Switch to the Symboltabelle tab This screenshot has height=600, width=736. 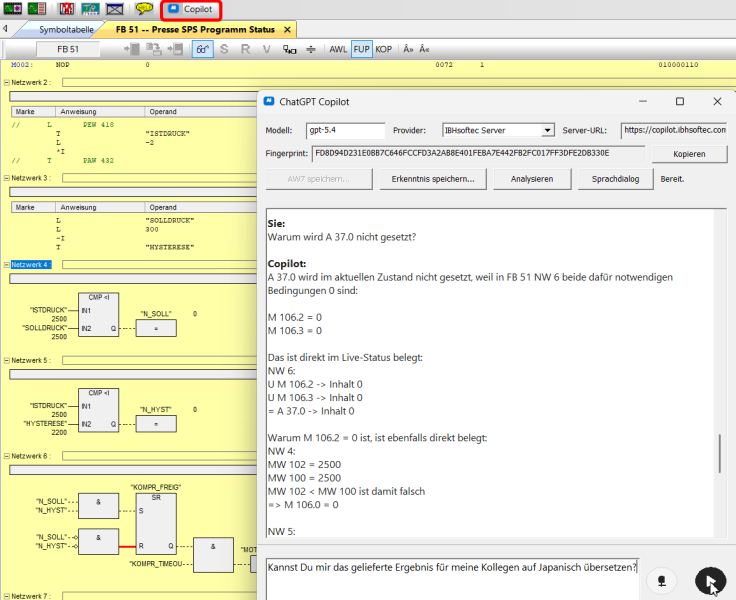pos(66,30)
